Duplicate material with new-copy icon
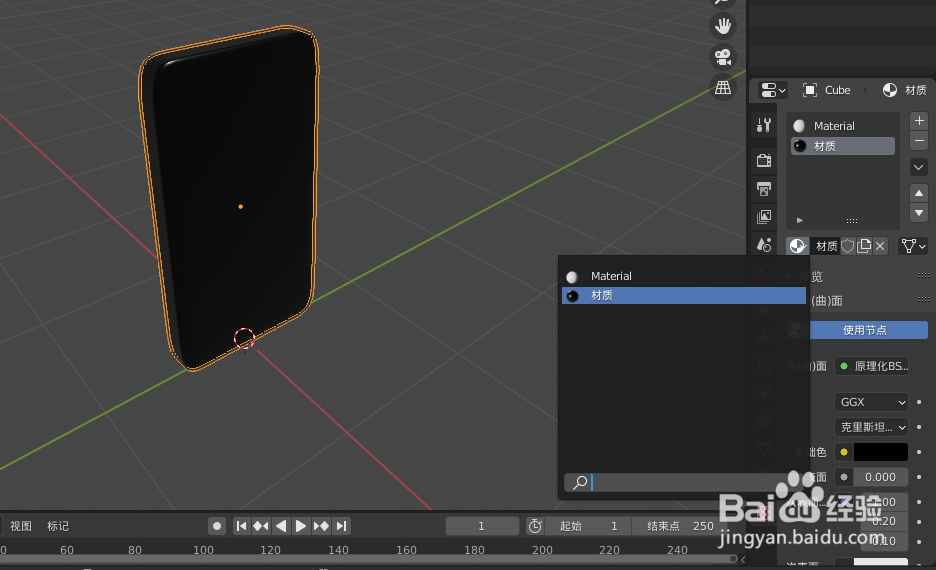The height and width of the screenshot is (570, 936). [864, 246]
